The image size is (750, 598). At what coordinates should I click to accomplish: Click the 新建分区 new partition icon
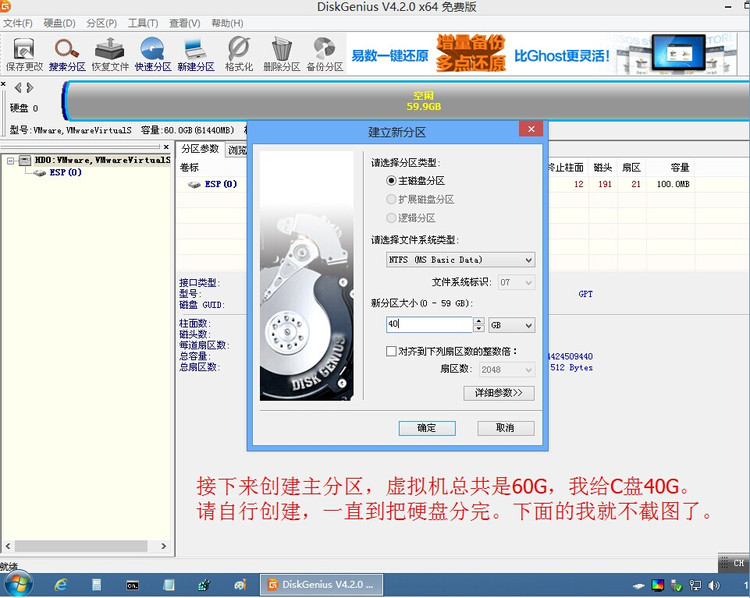[x=196, y=53]
